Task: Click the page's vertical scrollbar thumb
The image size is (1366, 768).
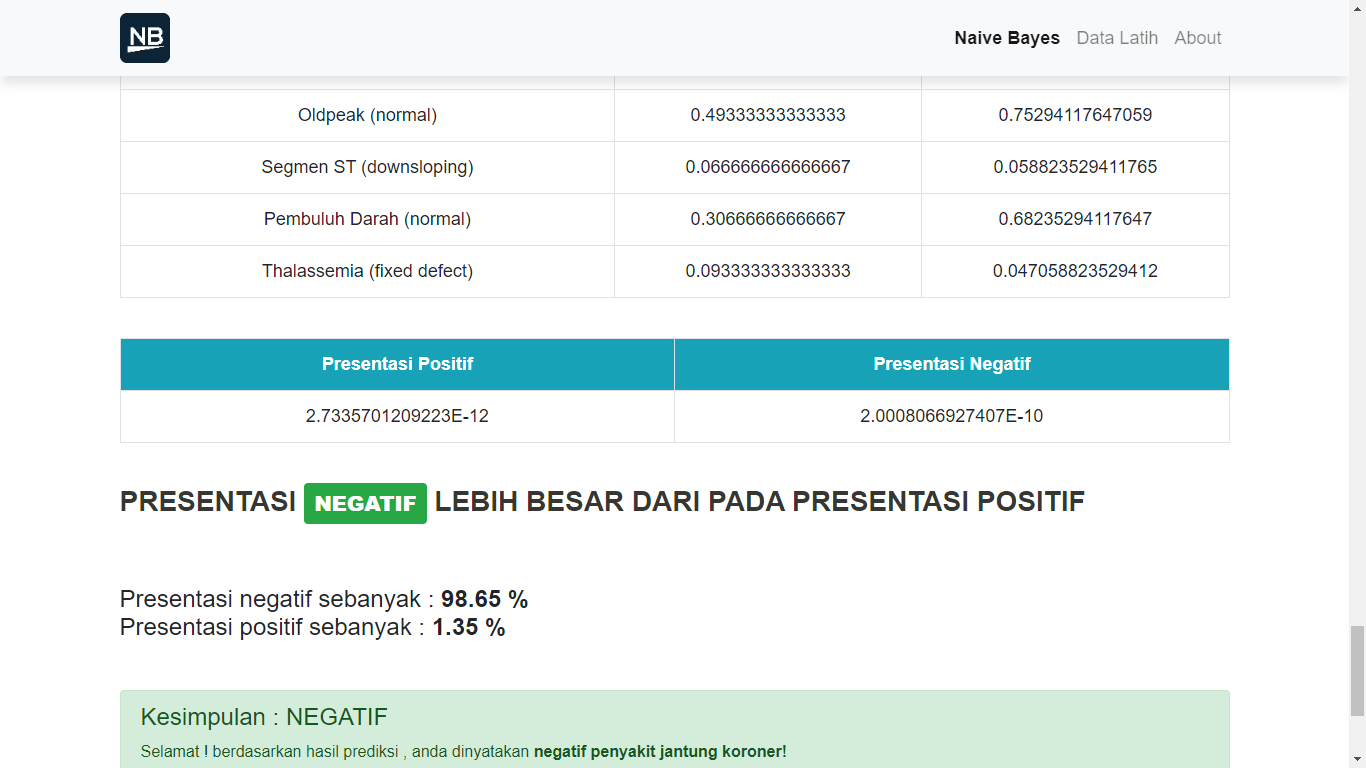Action: (1357, 670)
